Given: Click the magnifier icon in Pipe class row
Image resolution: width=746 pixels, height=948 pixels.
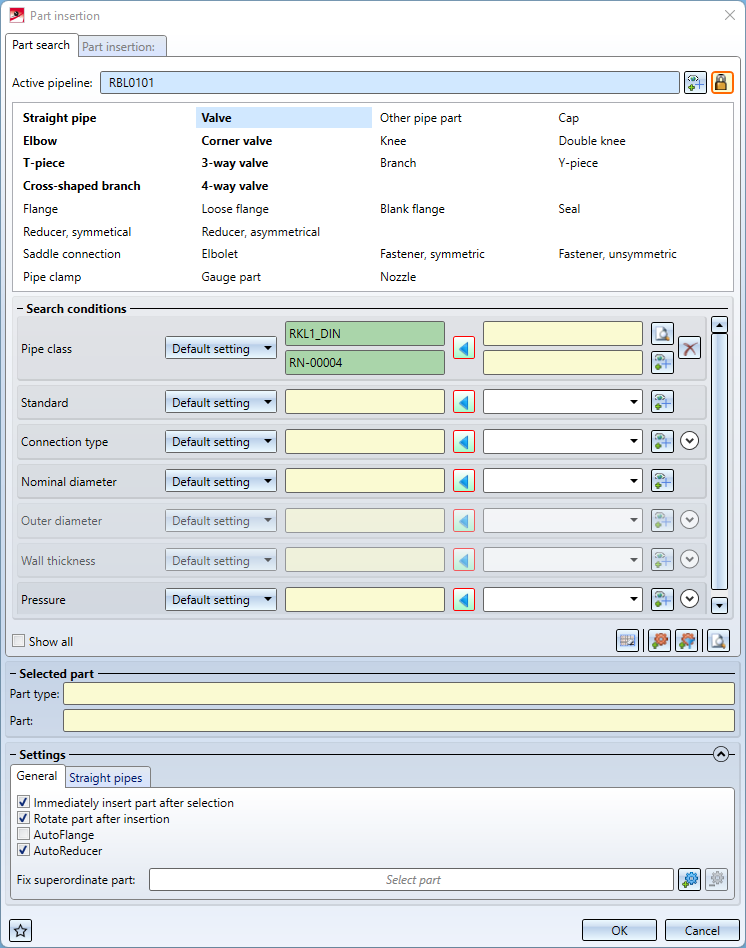Looking at the screenshot, I should tap(661, 334).
